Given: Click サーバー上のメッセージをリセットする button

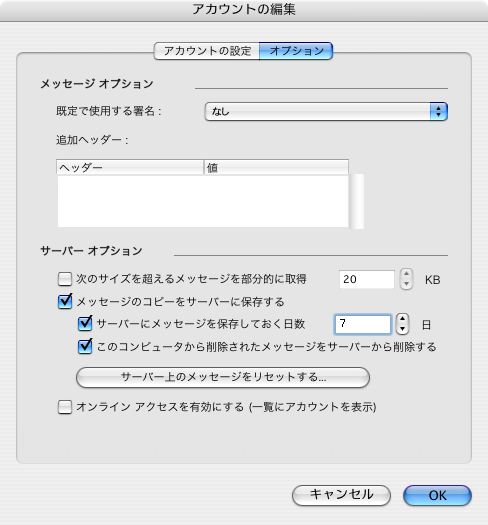Looking at the screenshot, I should point(223,377).
